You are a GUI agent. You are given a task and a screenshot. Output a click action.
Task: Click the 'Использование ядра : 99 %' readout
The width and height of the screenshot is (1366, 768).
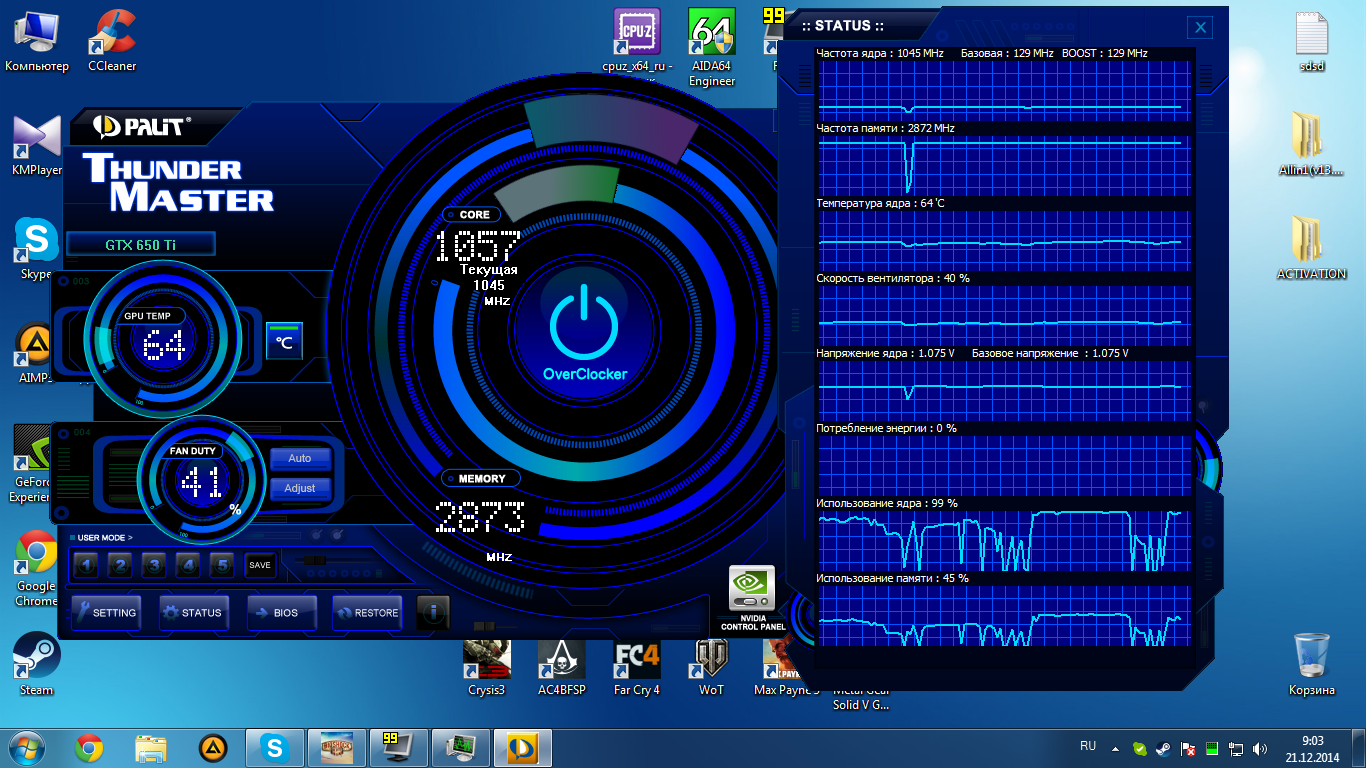886,503
